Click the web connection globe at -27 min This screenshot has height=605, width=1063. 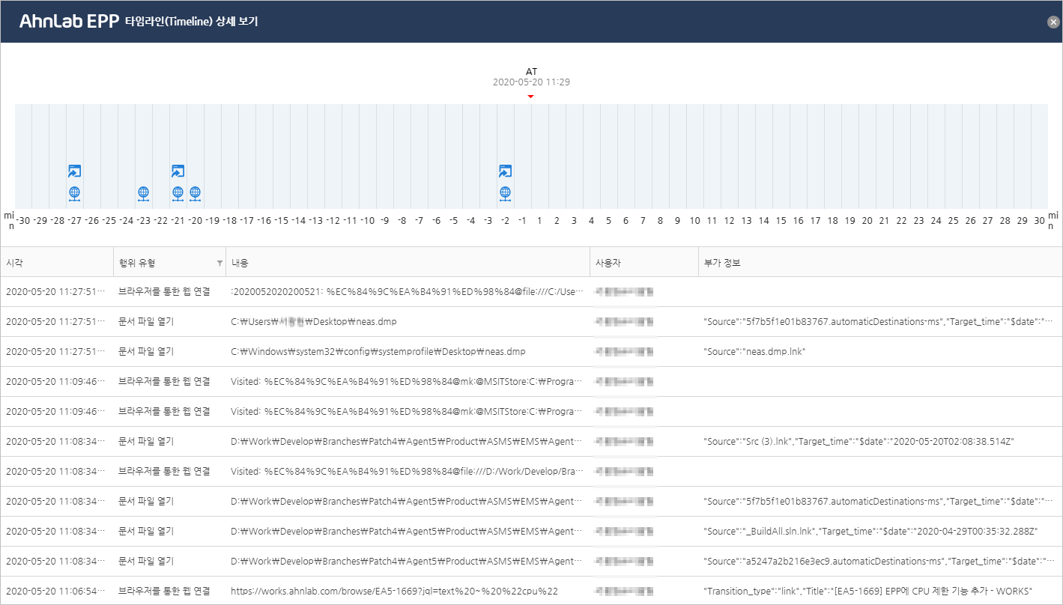(x=74, y=193)
